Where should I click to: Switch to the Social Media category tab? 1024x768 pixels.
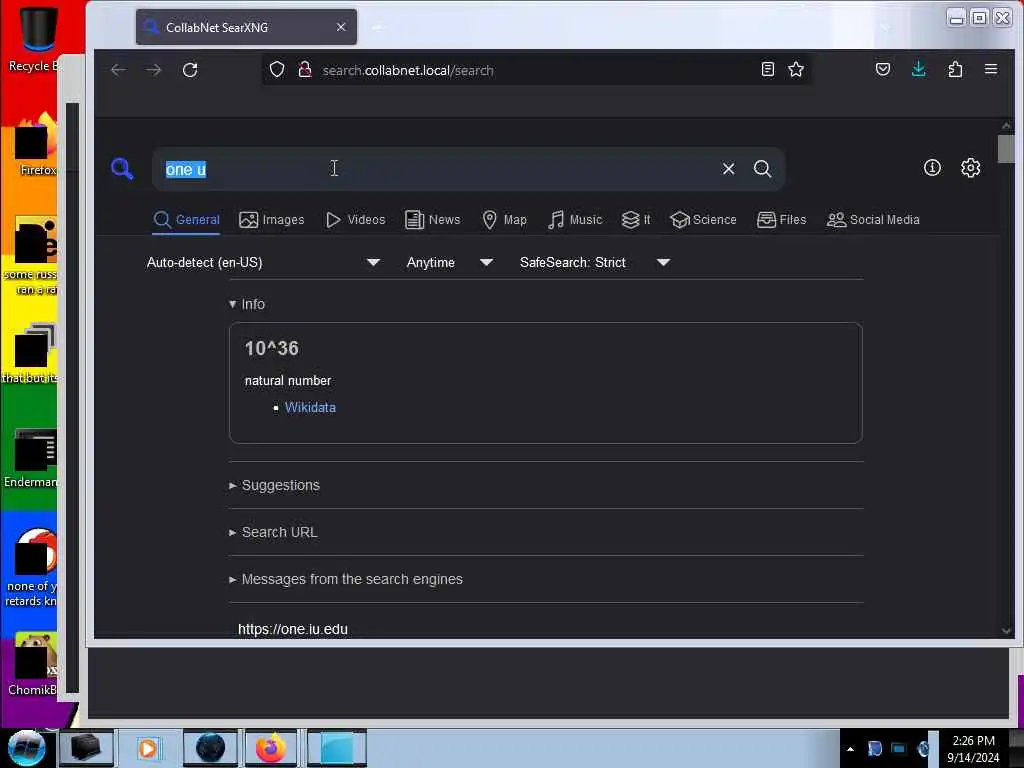(873, 220)
